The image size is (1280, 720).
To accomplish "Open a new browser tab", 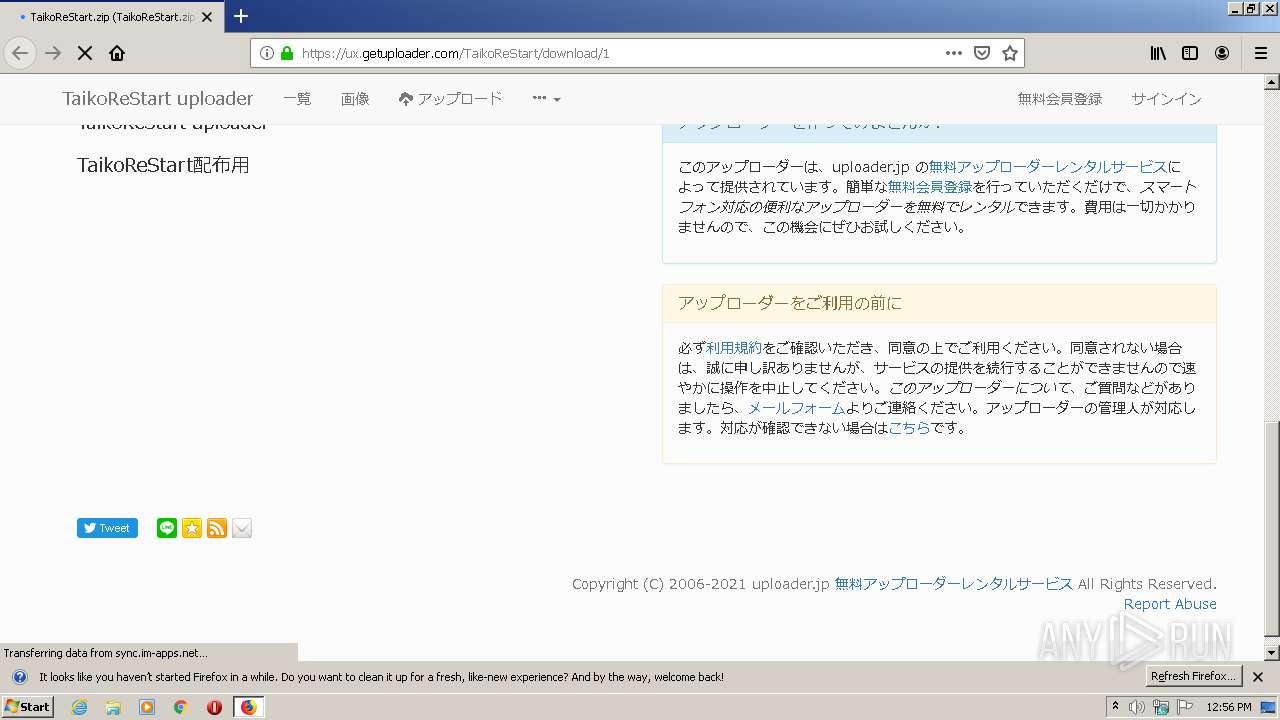I will [241, 16].
